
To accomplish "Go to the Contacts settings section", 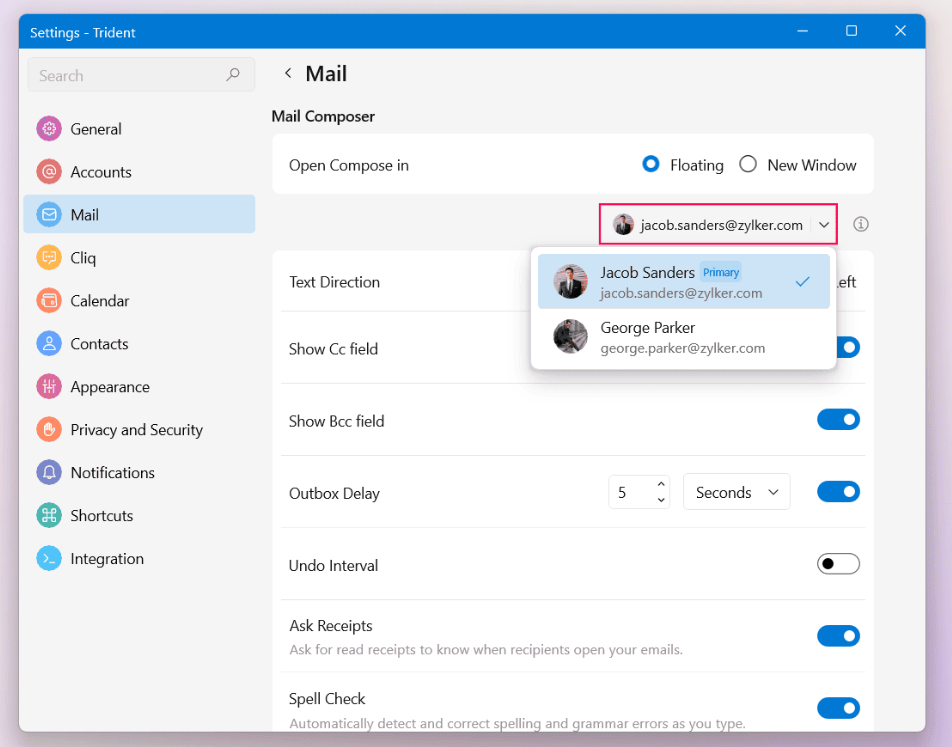I will click(139, 344).
